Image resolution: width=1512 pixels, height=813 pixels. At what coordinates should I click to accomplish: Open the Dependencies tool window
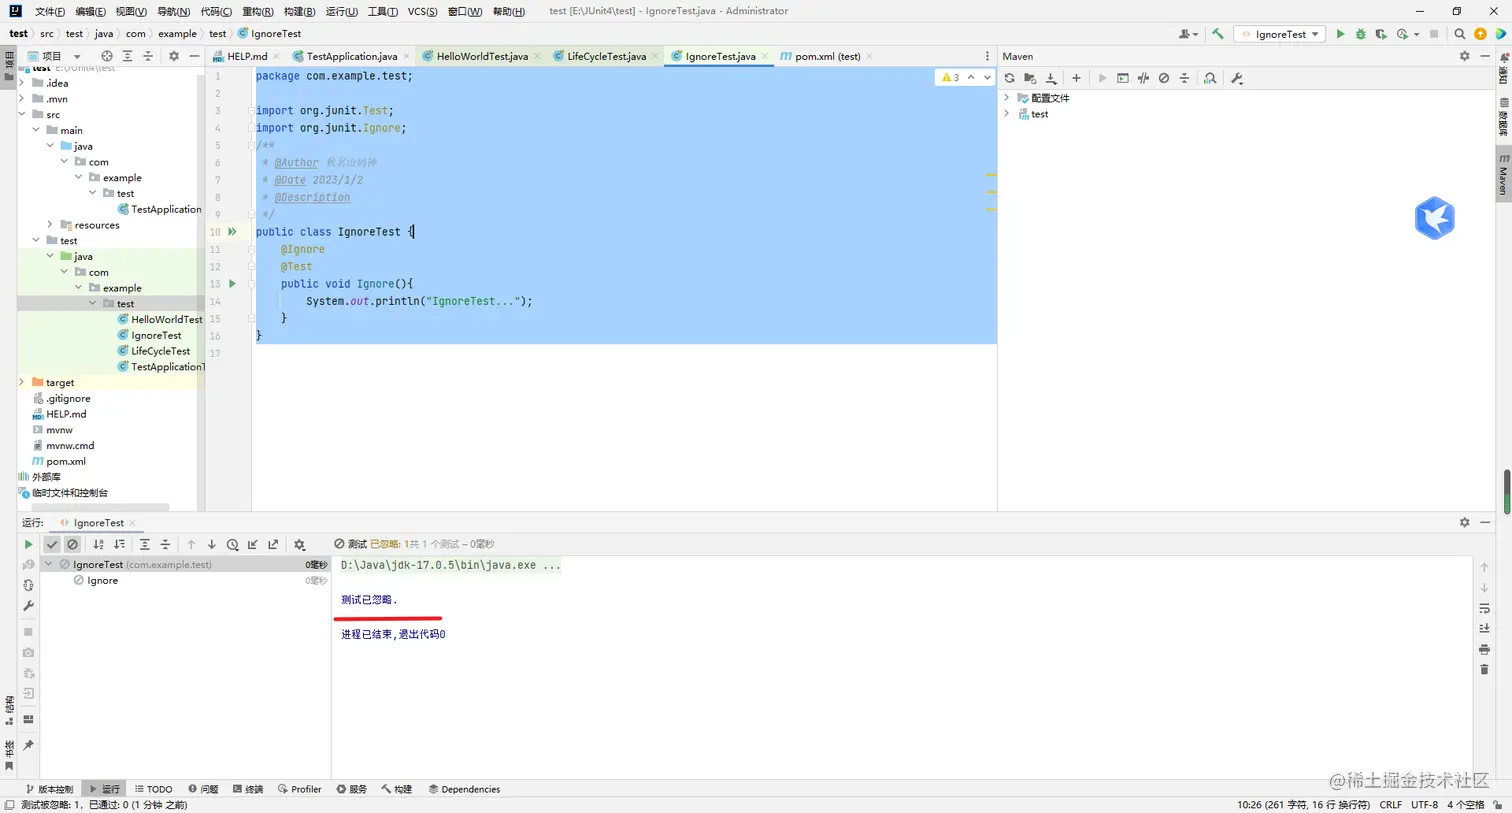tap(464, 789)
